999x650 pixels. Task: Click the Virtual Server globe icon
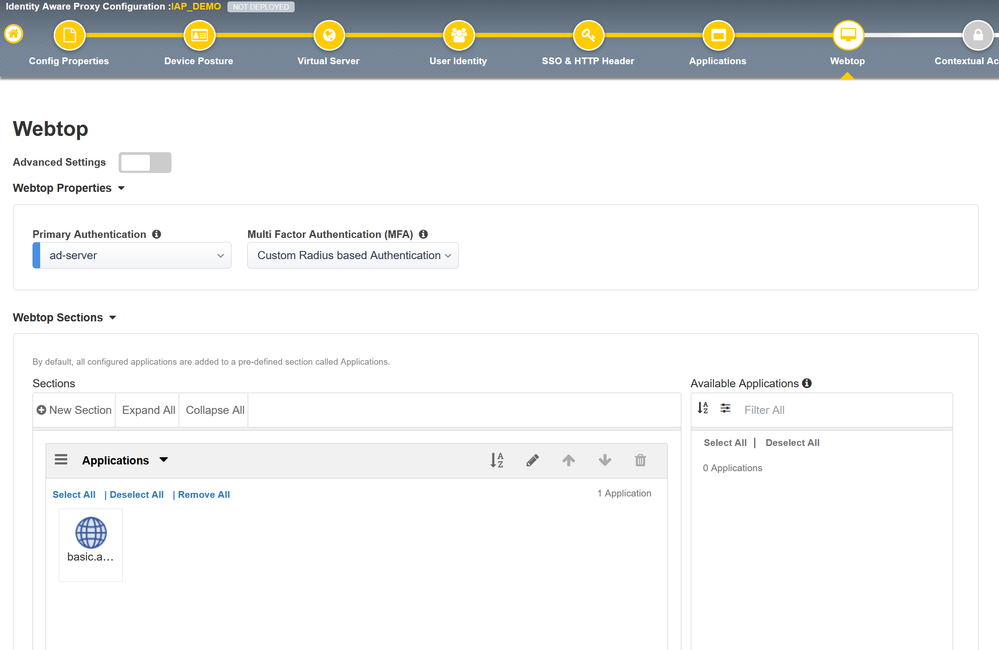coord(328,36)
